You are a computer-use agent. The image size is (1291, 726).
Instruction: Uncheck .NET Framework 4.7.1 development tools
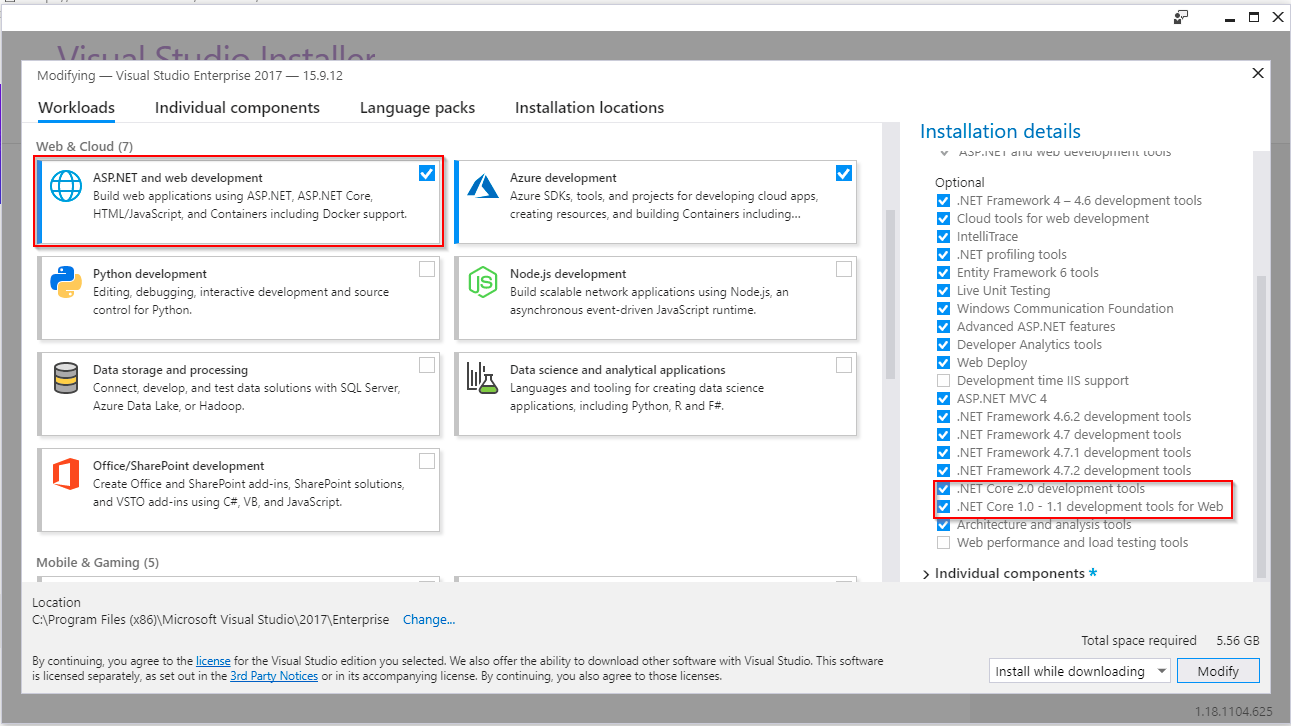943,452
